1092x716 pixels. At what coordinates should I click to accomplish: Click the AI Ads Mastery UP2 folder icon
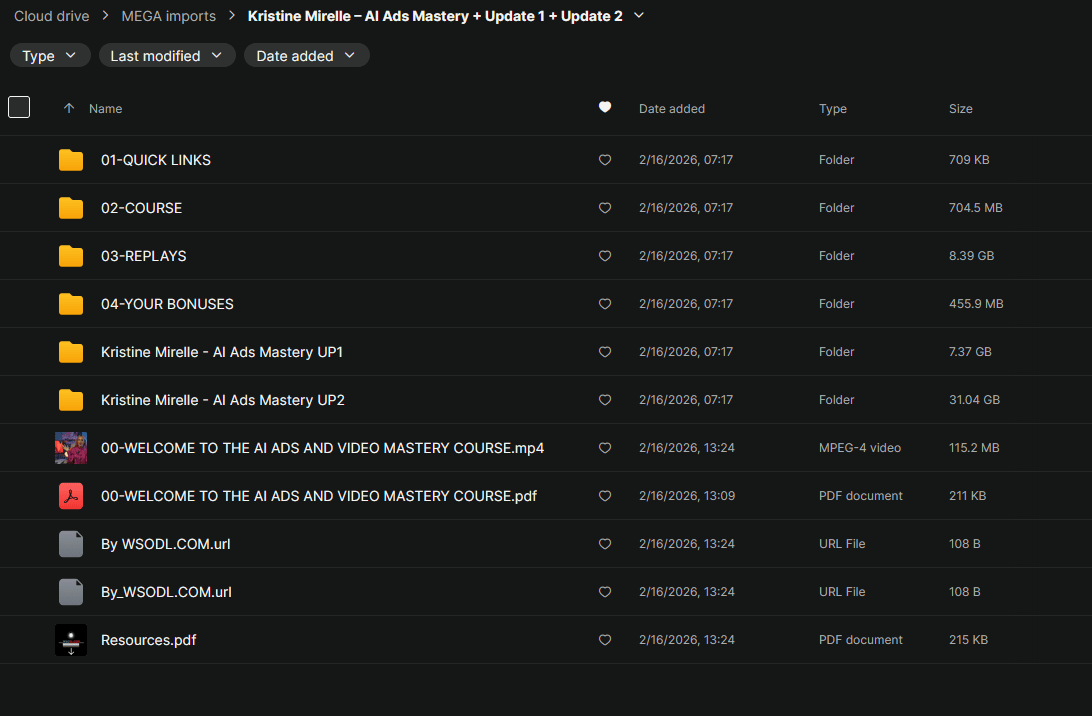click(x=71, y=400)
